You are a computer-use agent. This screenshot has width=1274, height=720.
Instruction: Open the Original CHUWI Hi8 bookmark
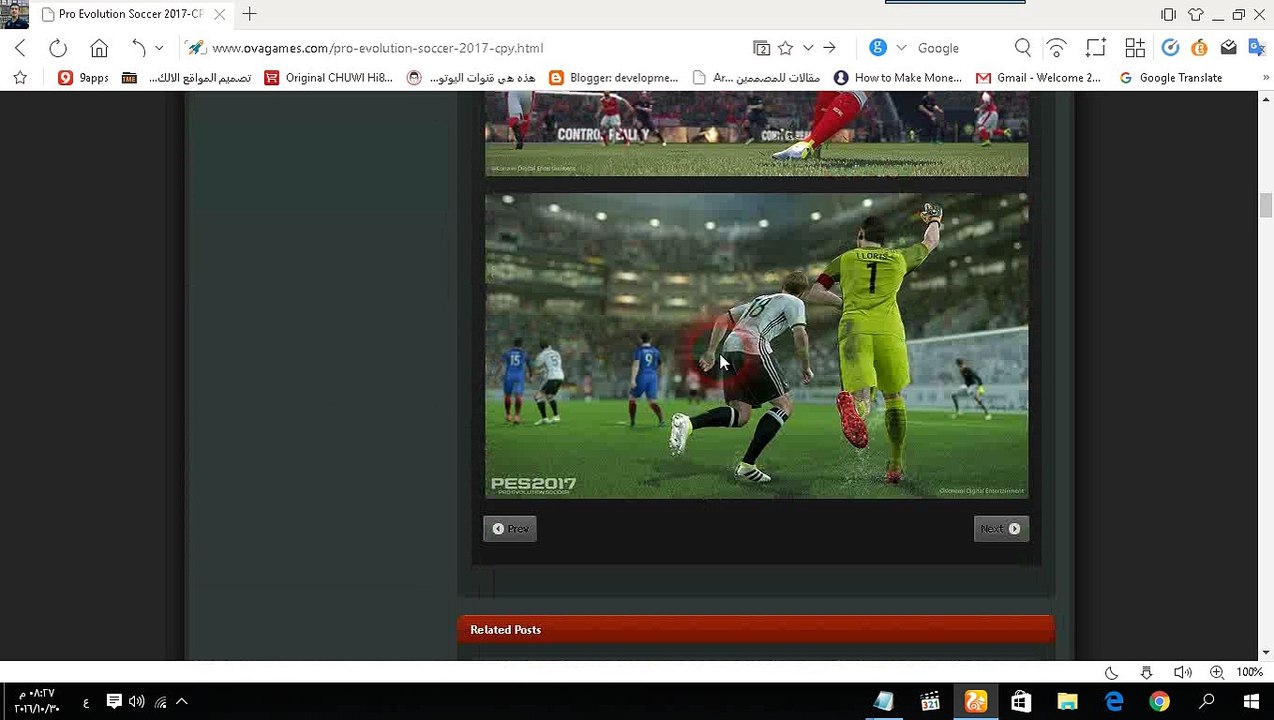(328, 77)
